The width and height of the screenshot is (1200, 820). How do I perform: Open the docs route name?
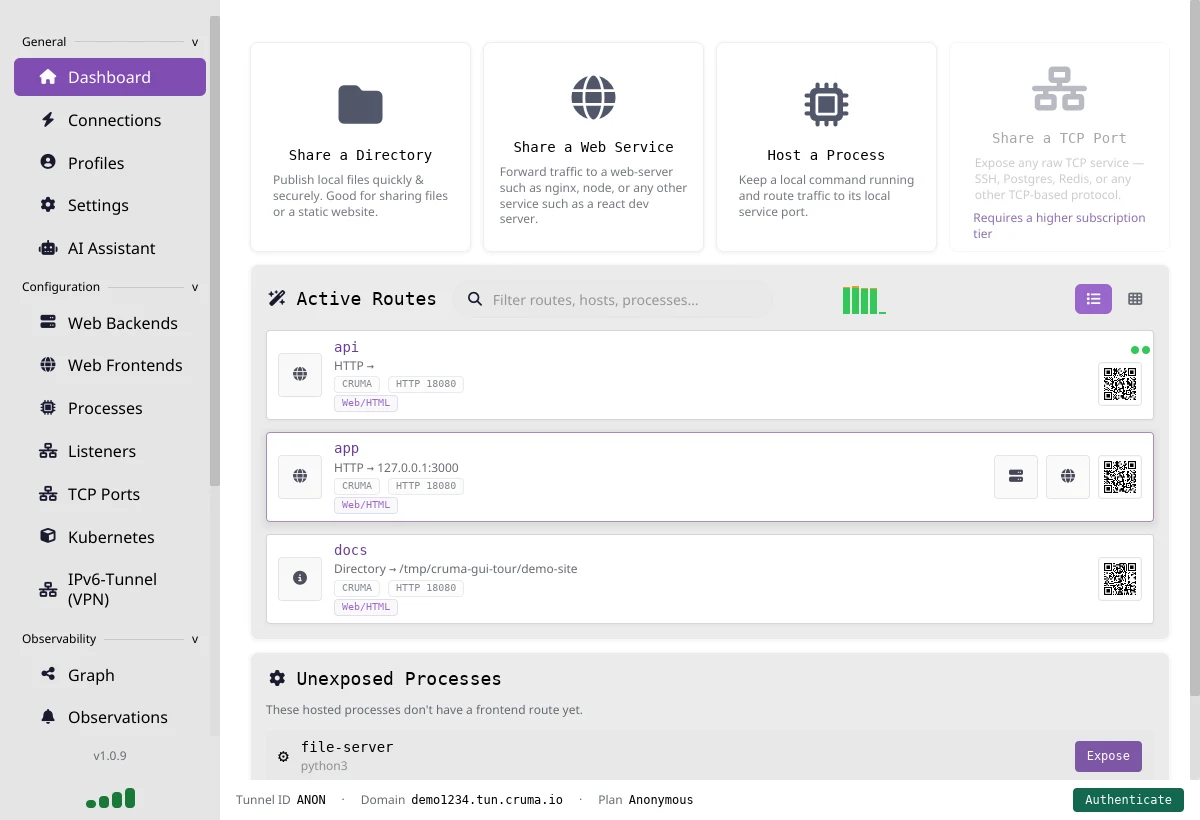click(351, 550)
